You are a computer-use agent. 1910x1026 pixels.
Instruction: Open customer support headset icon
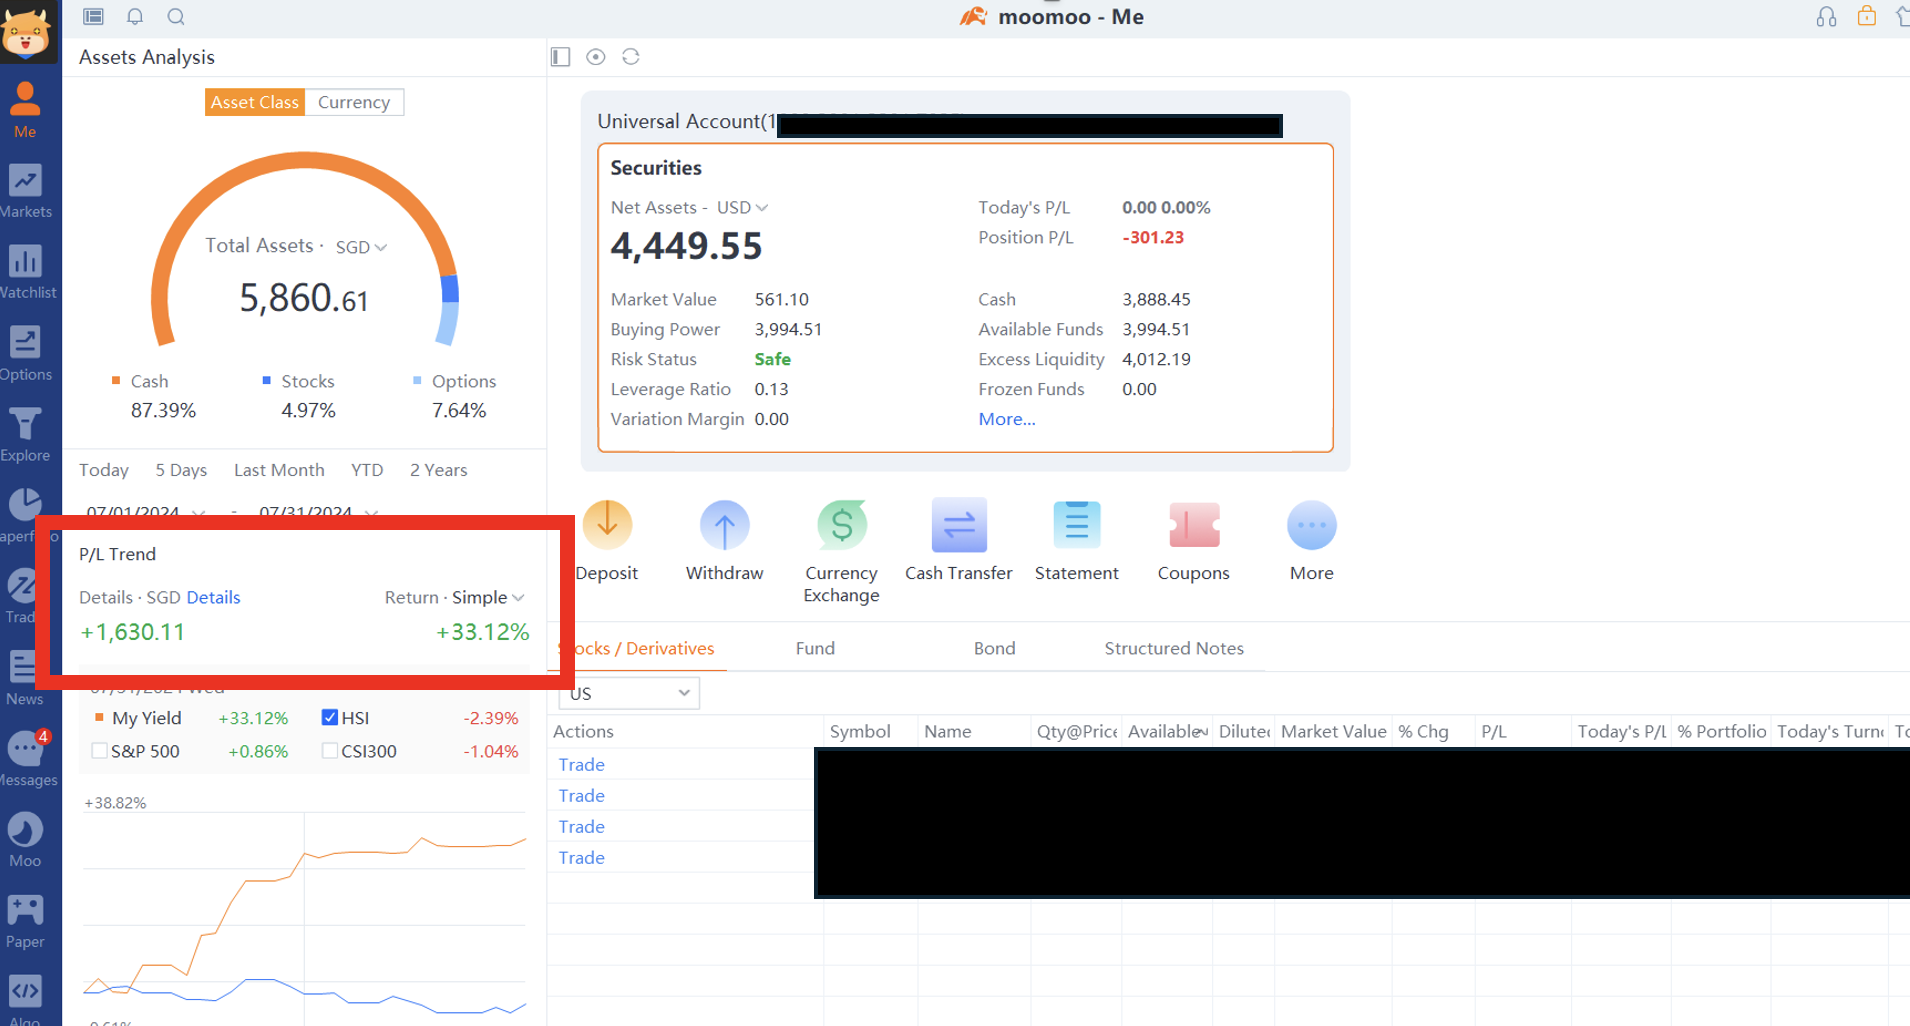pos(1826,17)
